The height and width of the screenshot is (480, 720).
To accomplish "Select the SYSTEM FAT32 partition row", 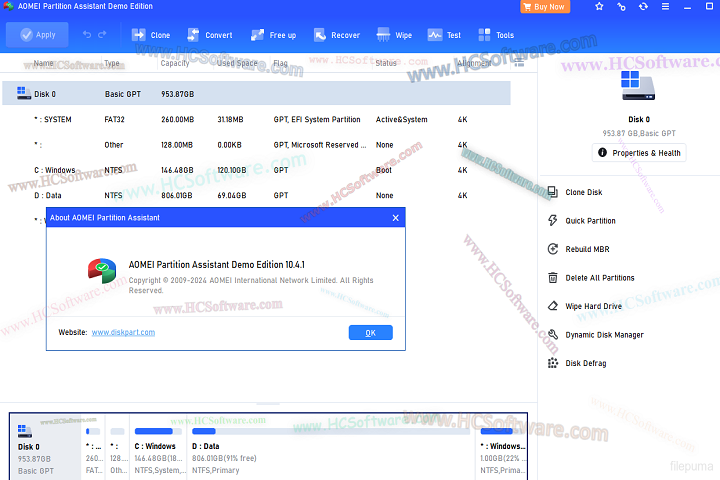I will click(256, 119).
